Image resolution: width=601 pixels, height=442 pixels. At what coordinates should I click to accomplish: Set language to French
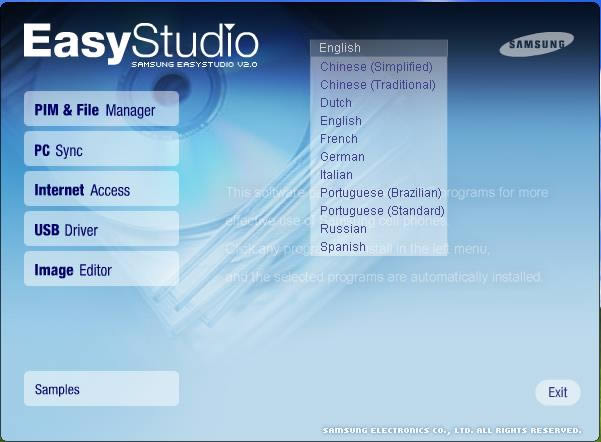click(379, 139)
